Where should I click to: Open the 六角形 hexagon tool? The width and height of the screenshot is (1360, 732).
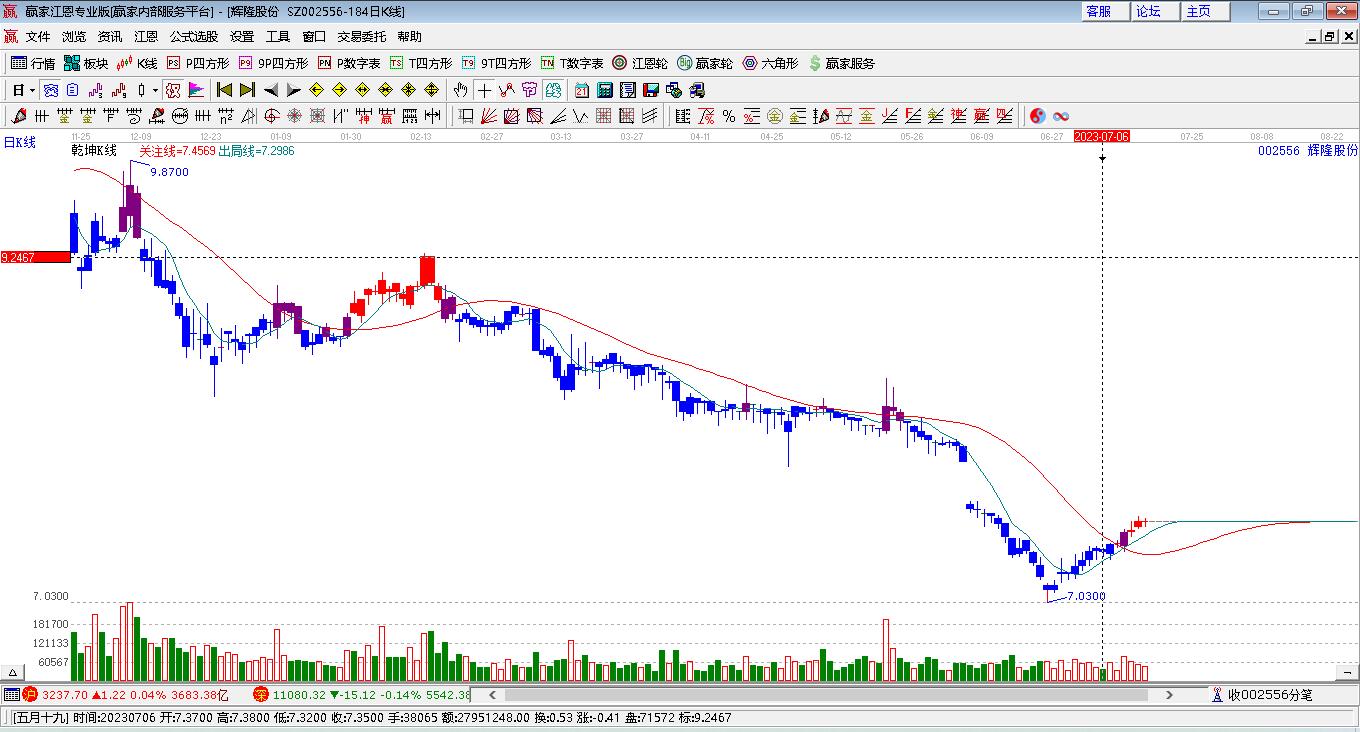[x=770, y=63]
